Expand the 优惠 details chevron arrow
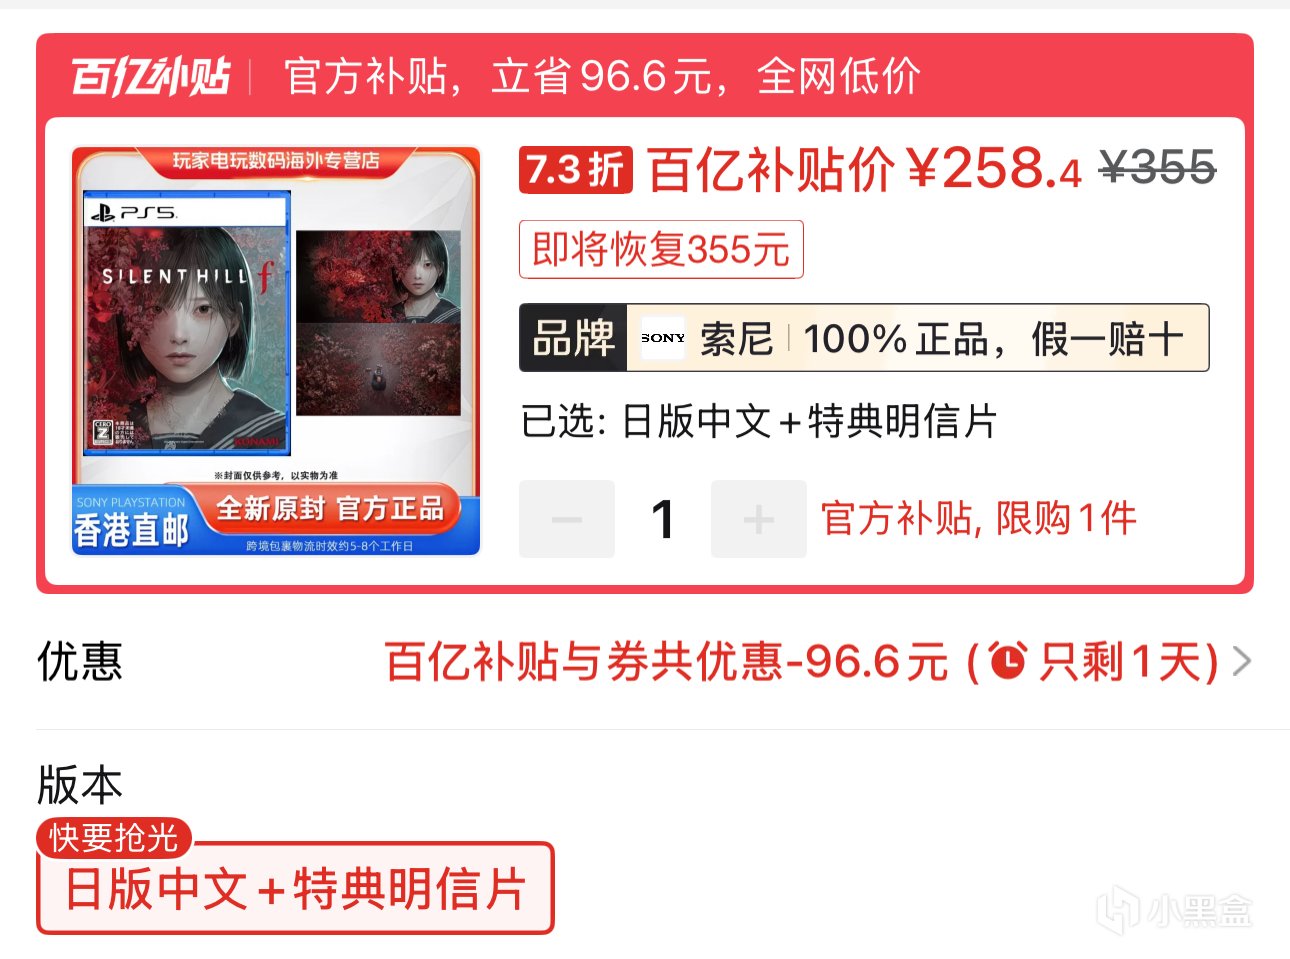This screenshot has height=959, width=1290. (x=1242, y=661)
